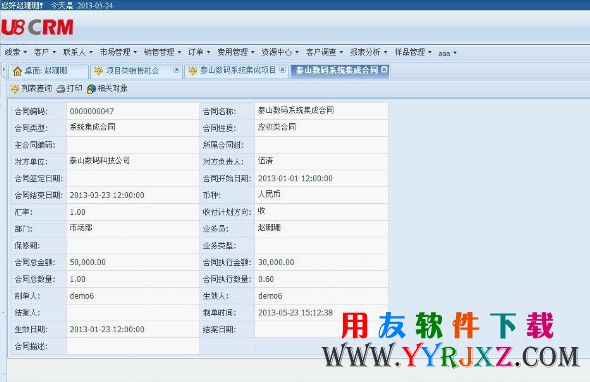Click end date 2013-03-23 12:00:00
The image size is (590, 382).
(107, 195)
